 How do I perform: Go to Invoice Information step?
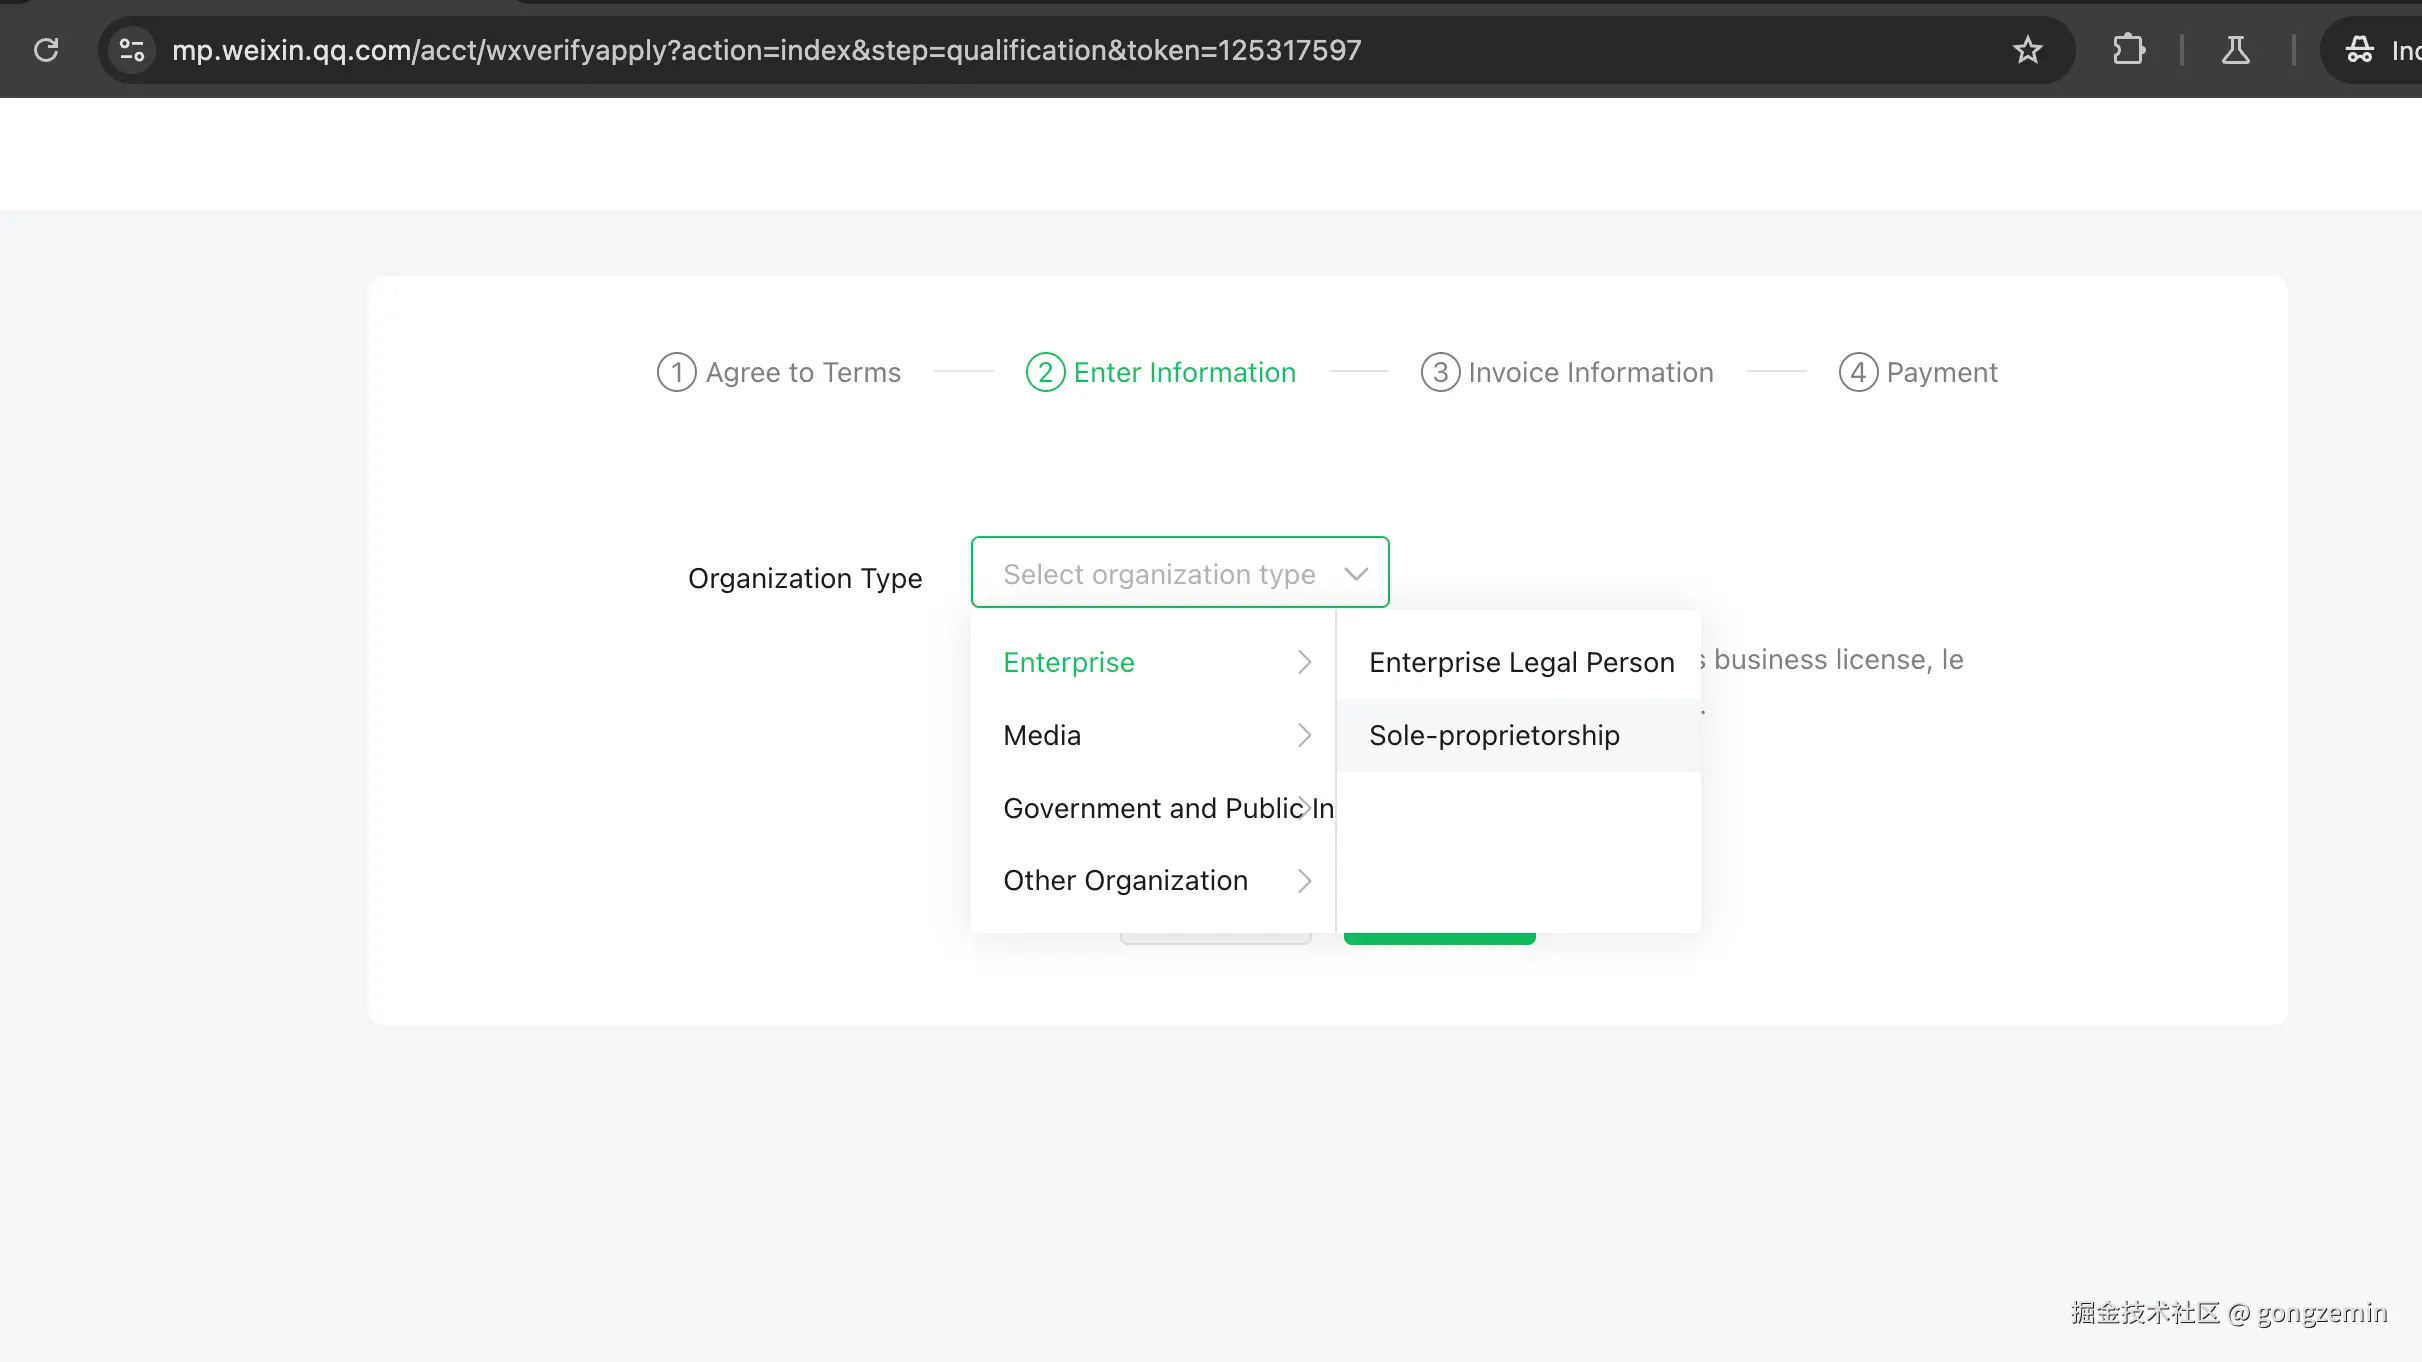1590,373
